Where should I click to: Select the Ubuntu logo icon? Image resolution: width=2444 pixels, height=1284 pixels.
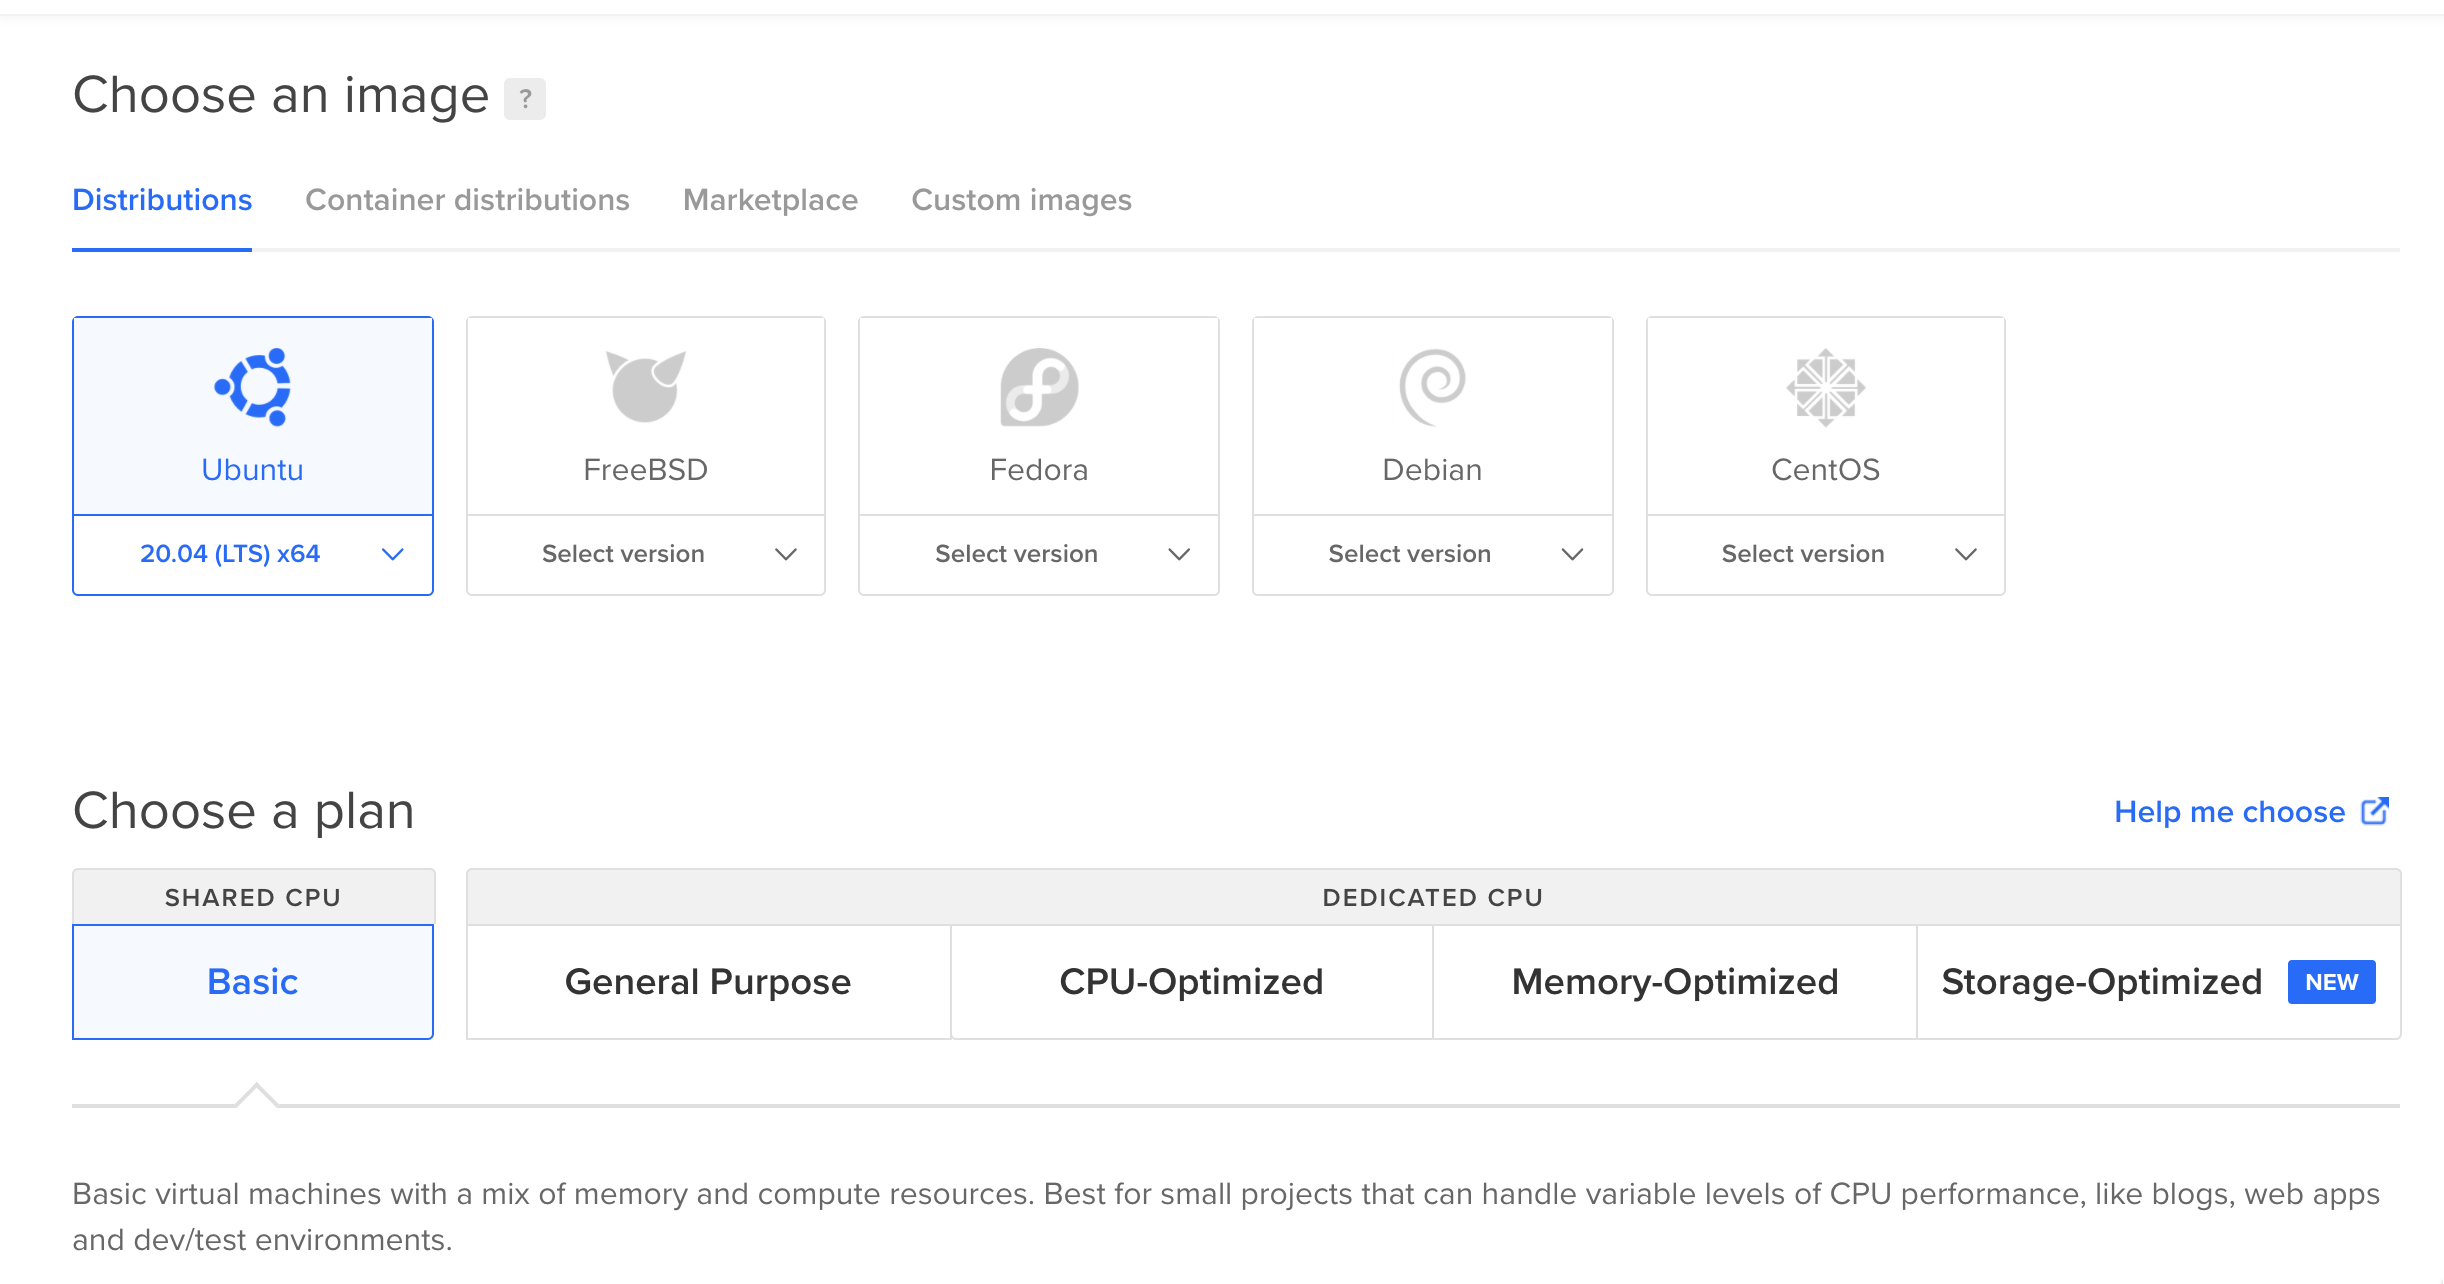[253, 387]
